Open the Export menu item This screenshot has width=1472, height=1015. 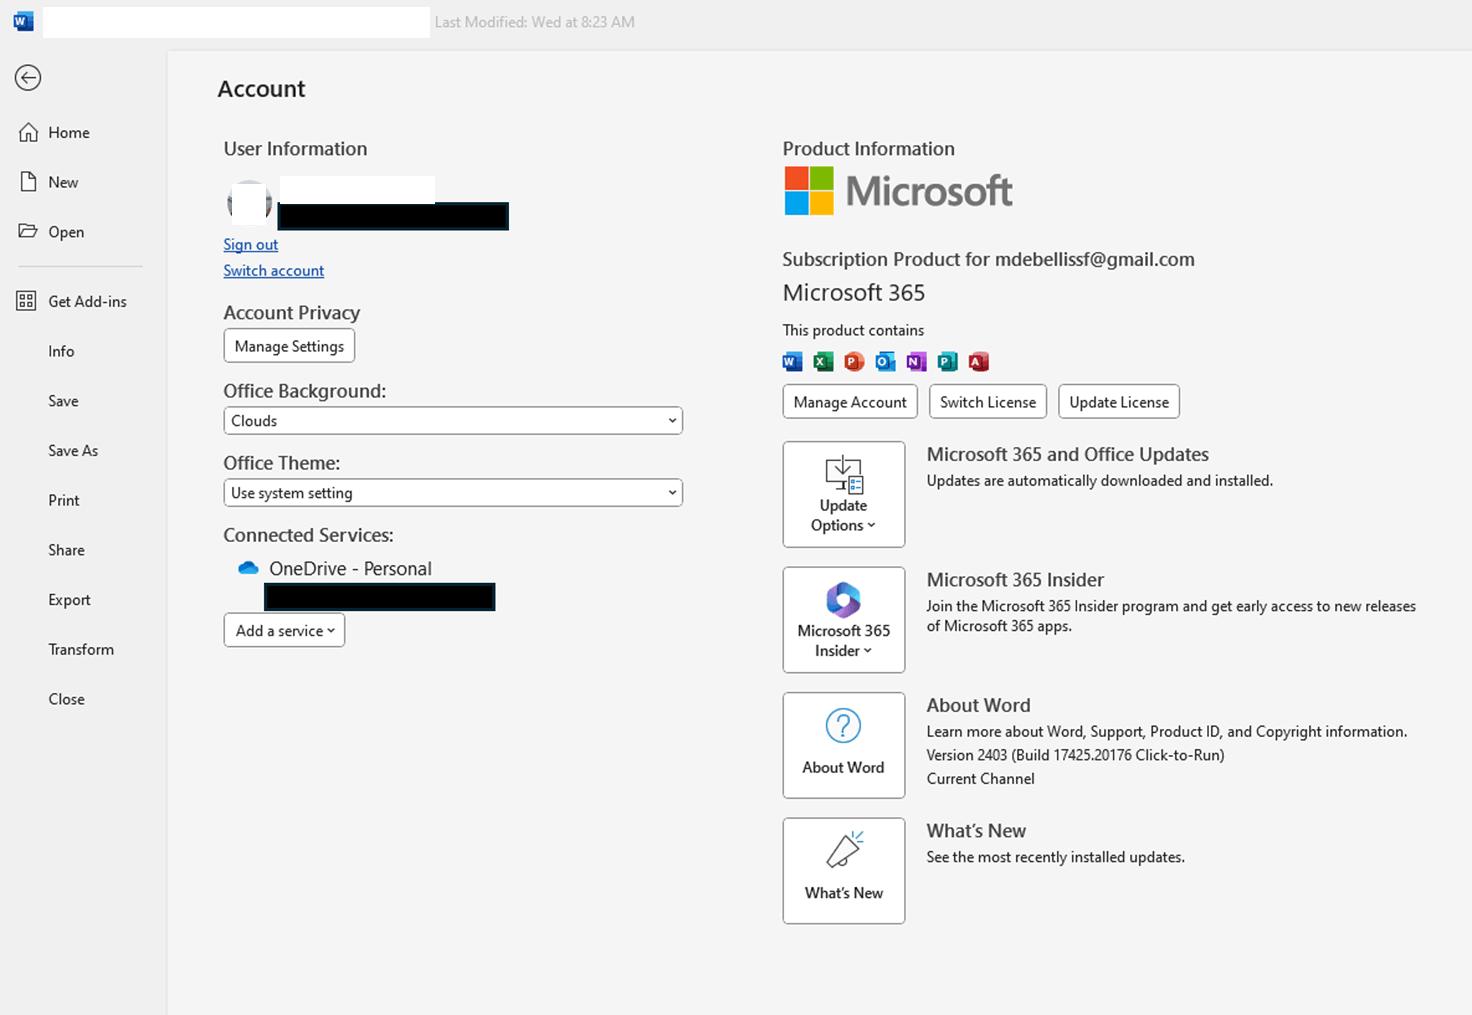(69, 600)
